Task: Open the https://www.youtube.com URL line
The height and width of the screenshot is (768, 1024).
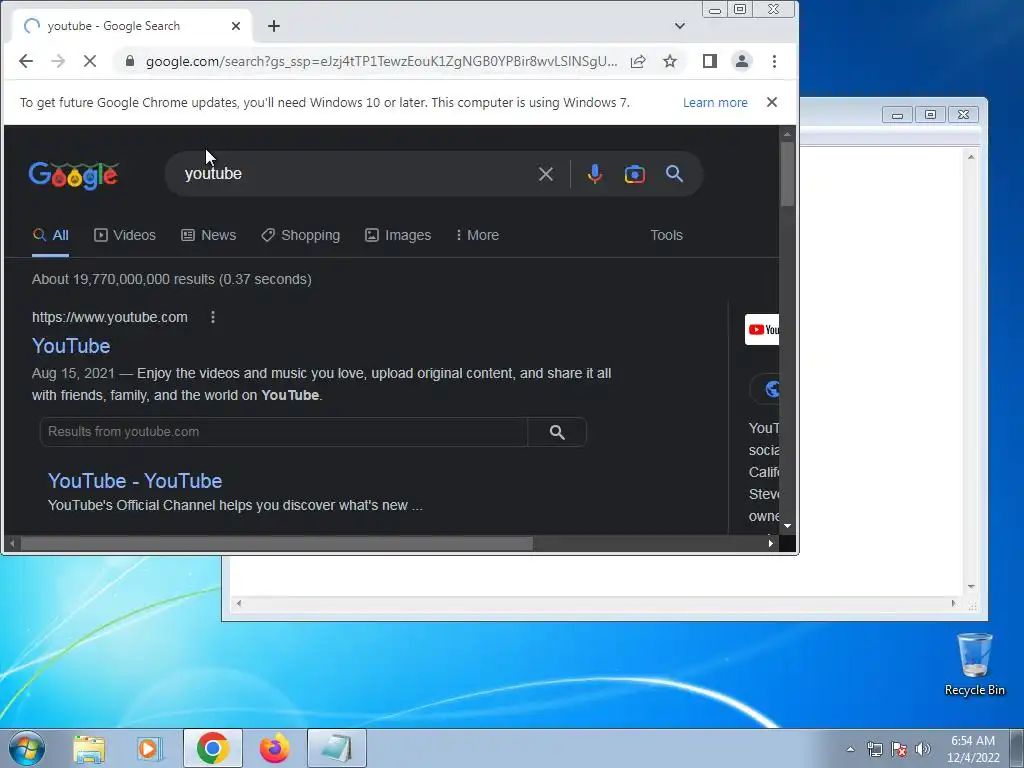Action: click(x=110, y=317)
